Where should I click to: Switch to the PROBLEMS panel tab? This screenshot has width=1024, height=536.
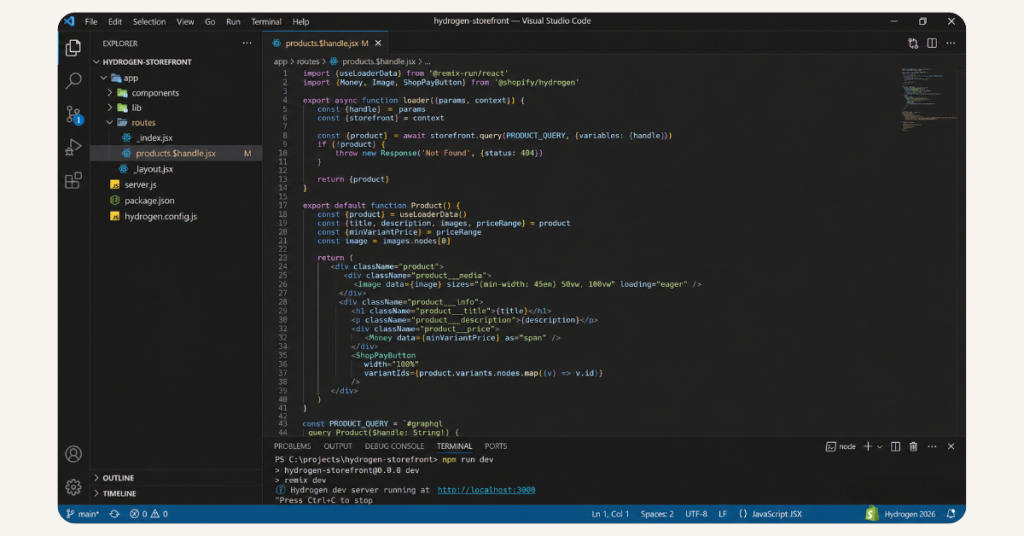tap(292, 446)
